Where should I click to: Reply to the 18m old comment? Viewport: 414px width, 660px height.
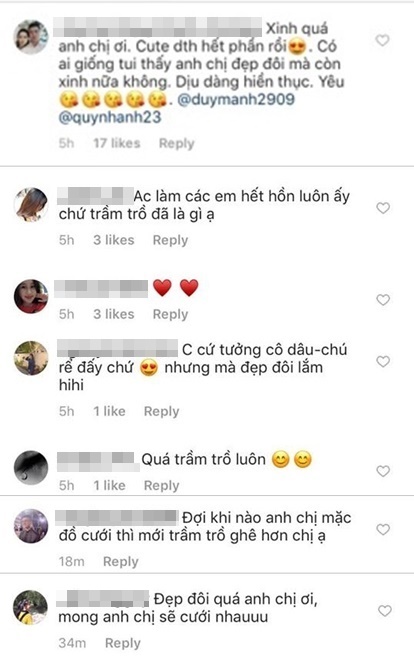[x=121, y=562]
